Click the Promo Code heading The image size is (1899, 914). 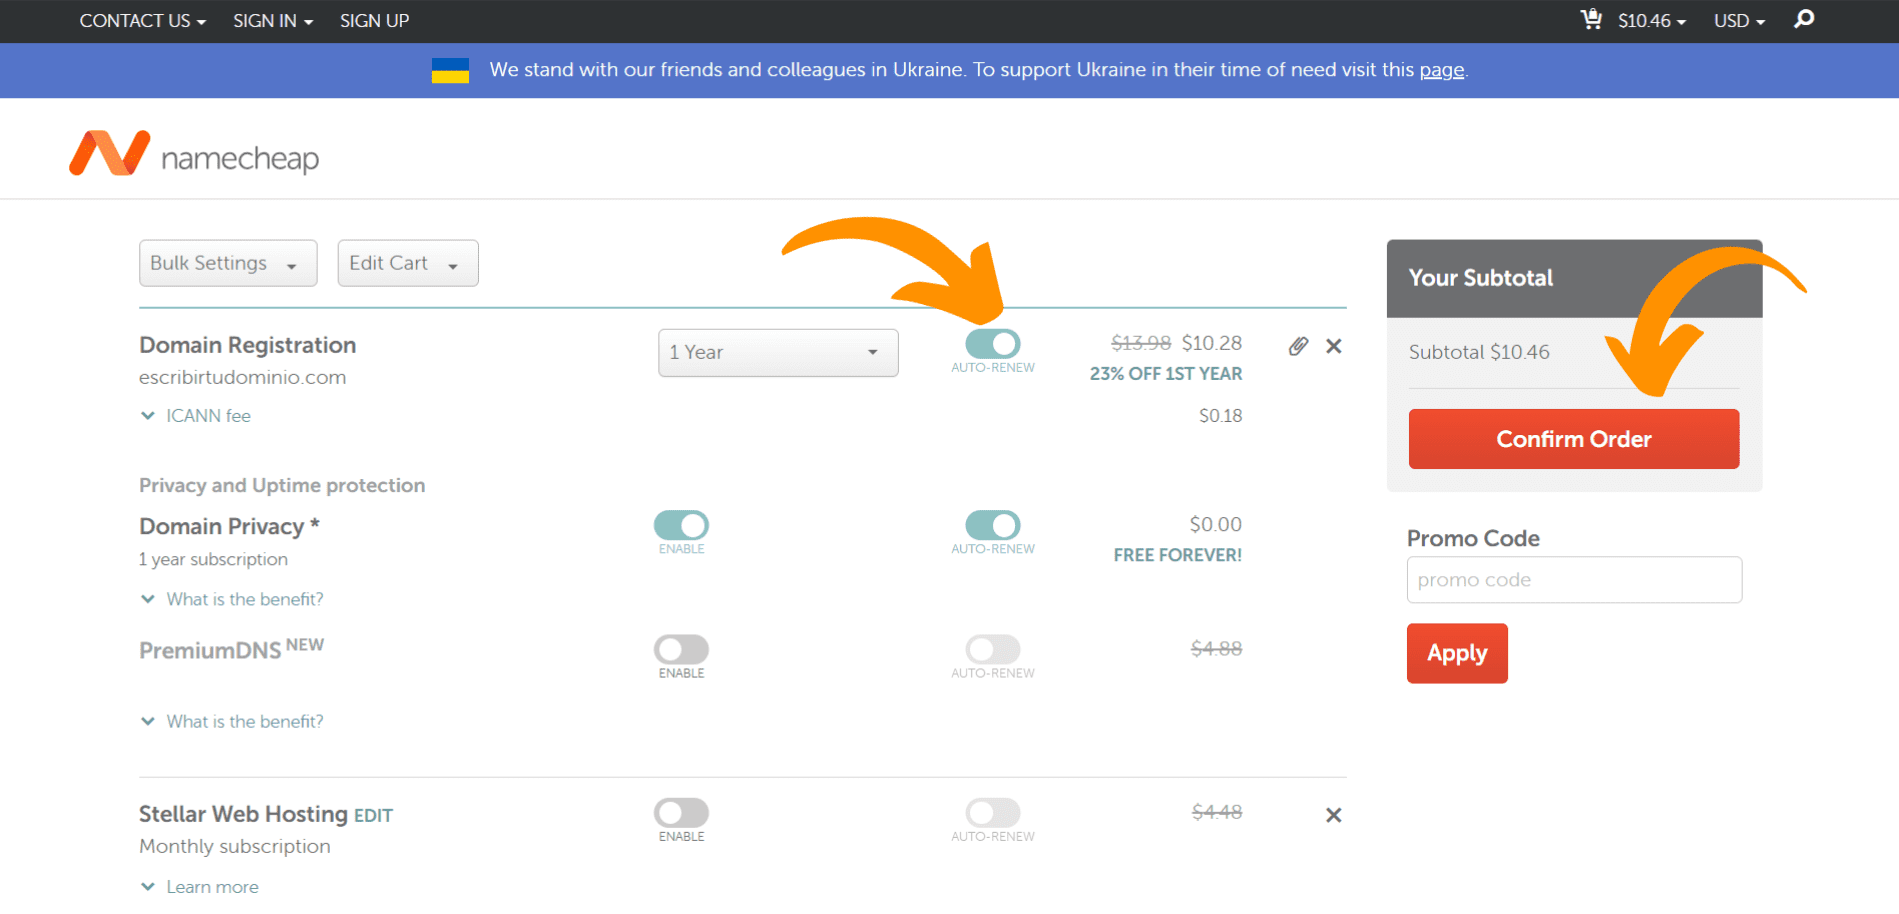click(x=1473, y=539)
